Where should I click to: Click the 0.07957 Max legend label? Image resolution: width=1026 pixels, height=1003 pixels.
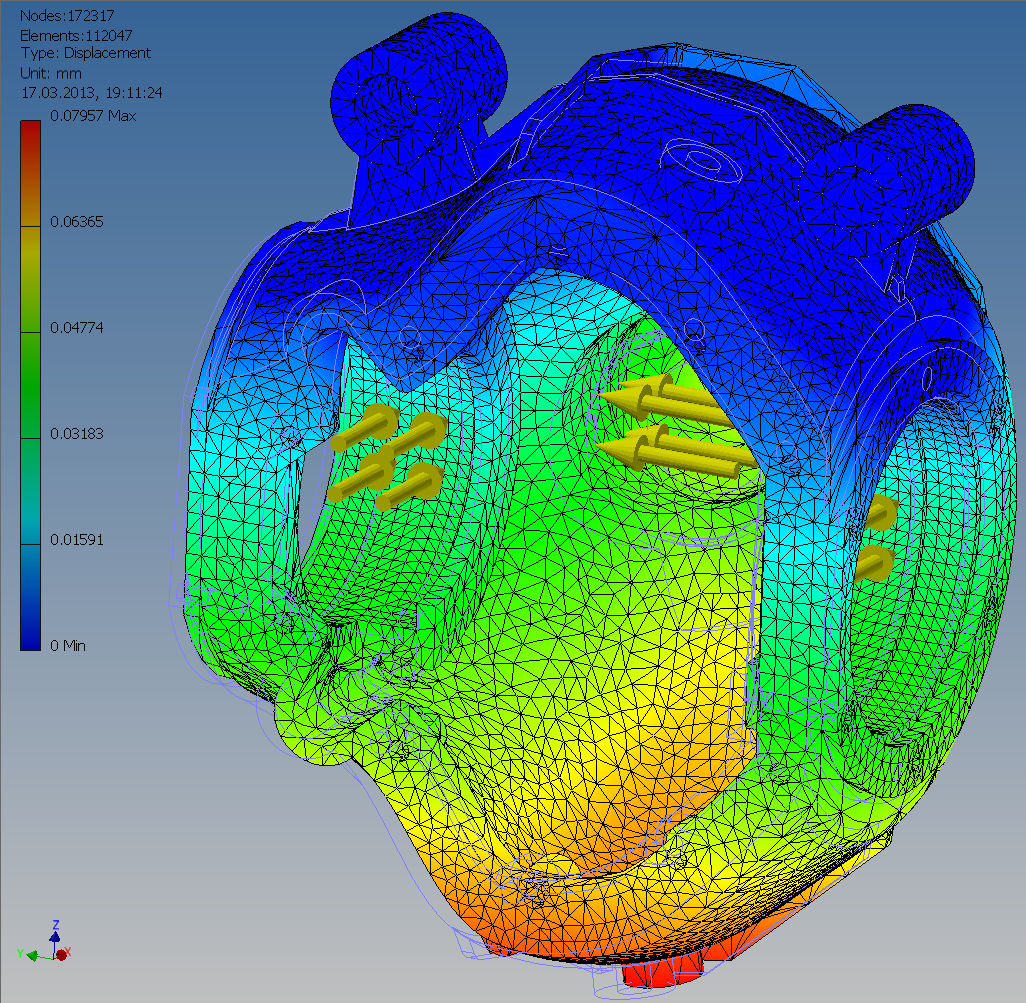pyautogui.click(x=93, y=116)
